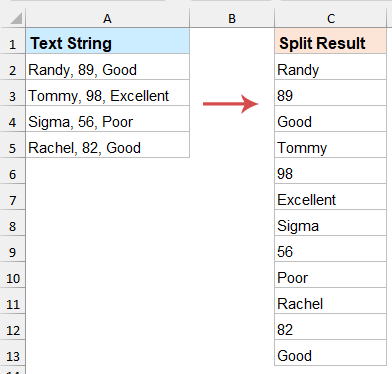Select cell containing Tommy, 98, Excellent
Screen dimensions: 392x374
[x=108, y=93]
